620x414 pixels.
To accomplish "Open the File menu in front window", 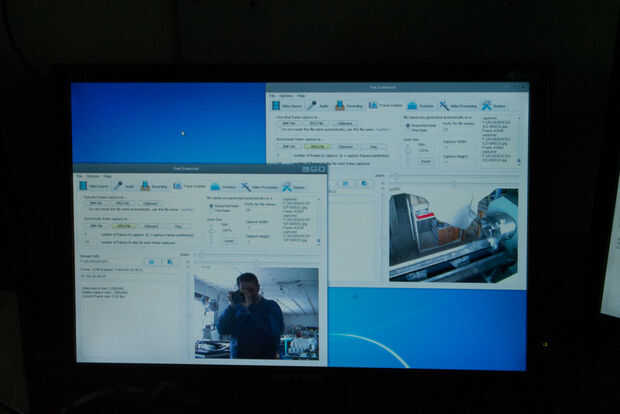I will [79, 176].
